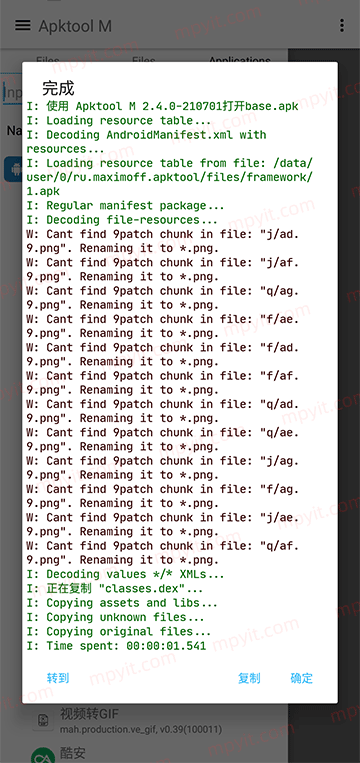The height and width of the screenshot is (763, 360).
Task: Select the second Files tab
Action: coord(144,60)
